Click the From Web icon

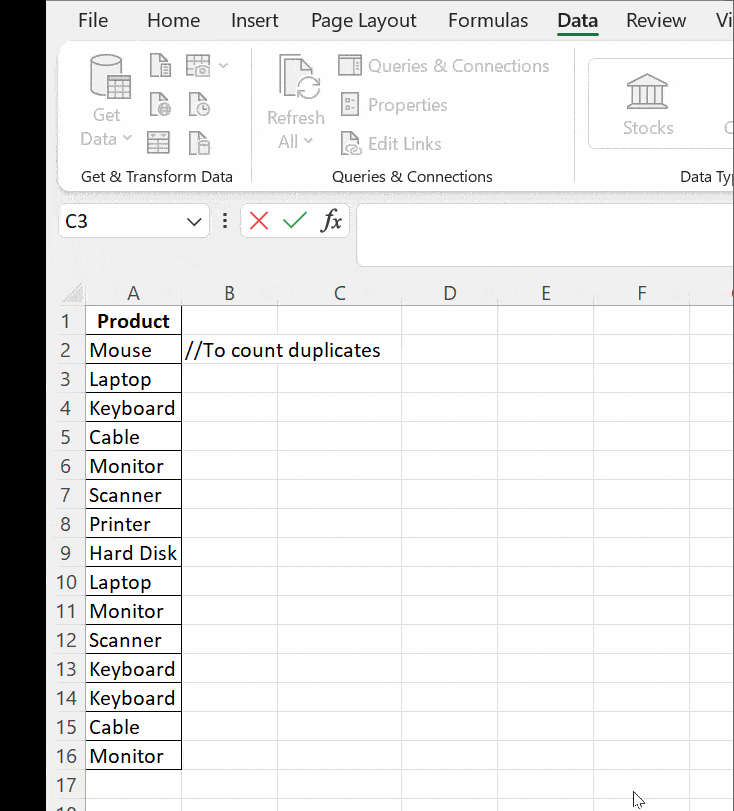160,104
